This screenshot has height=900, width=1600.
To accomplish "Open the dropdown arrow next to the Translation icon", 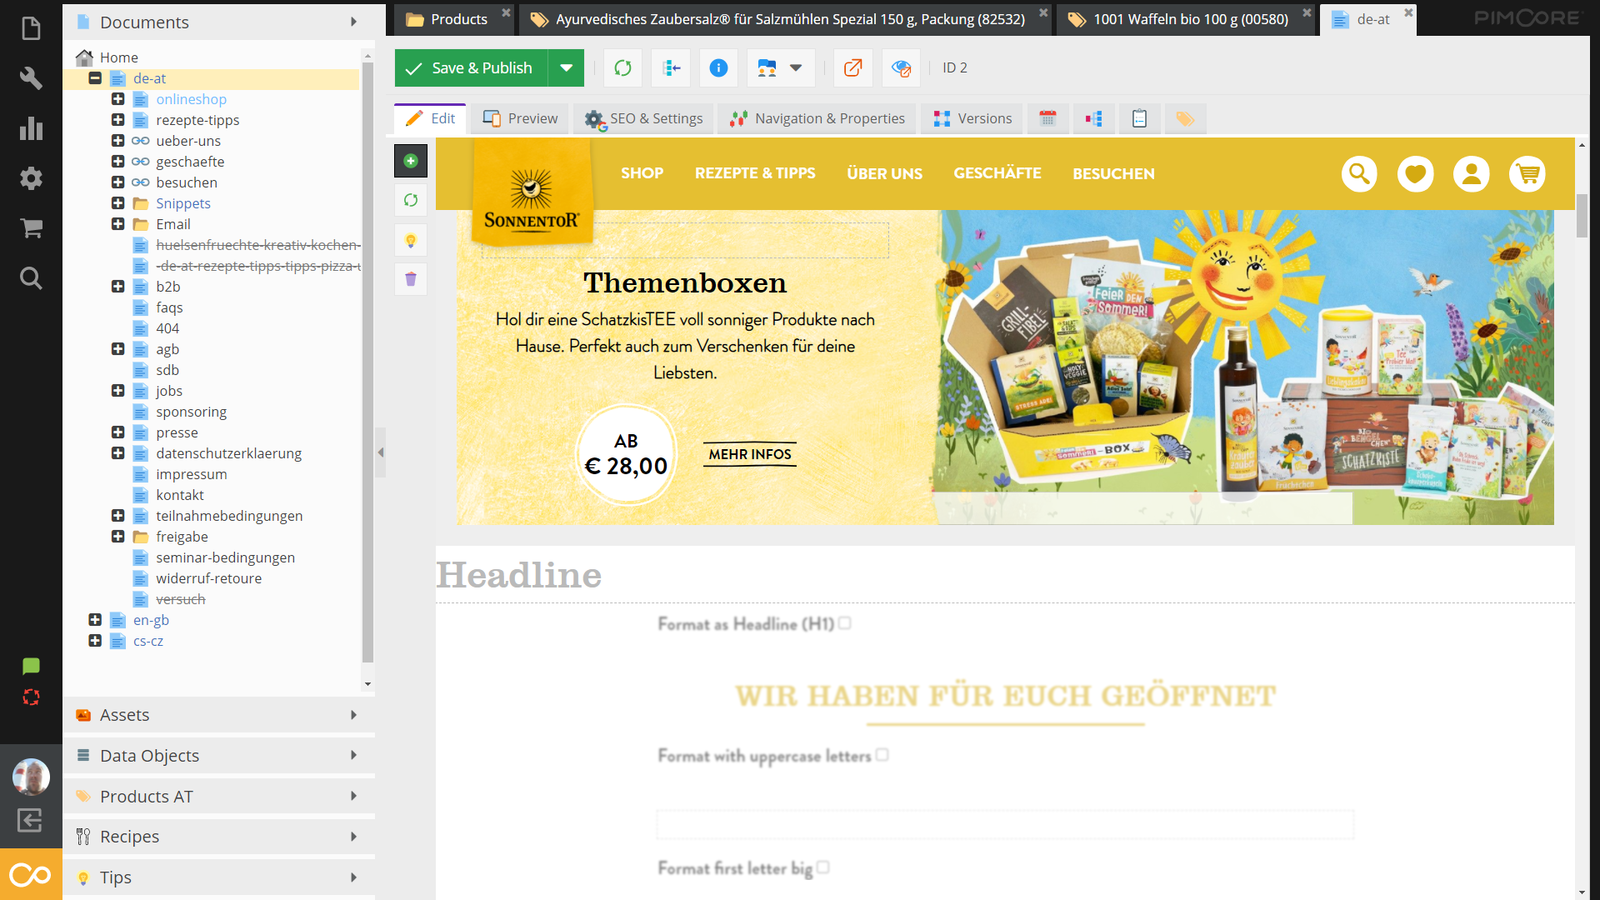I will tap(796, 68).
